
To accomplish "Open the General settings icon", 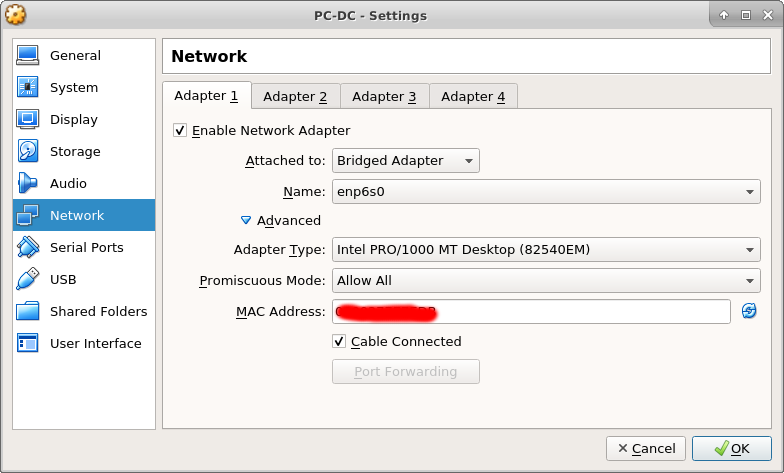I will (x=28, y=55).
